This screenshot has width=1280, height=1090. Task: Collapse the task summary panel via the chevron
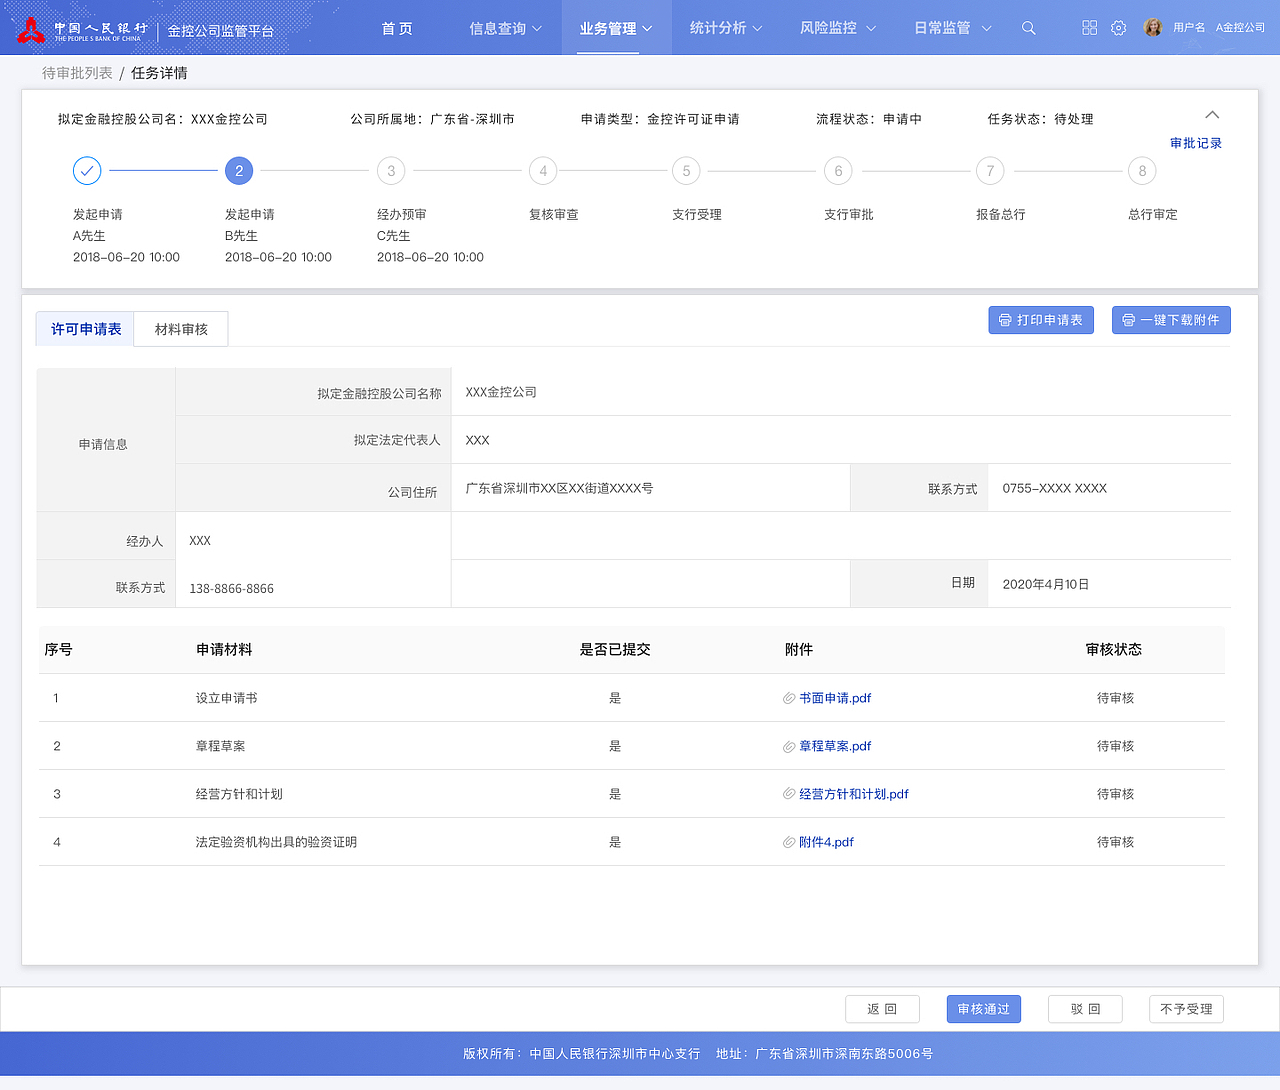(1212, 115)
